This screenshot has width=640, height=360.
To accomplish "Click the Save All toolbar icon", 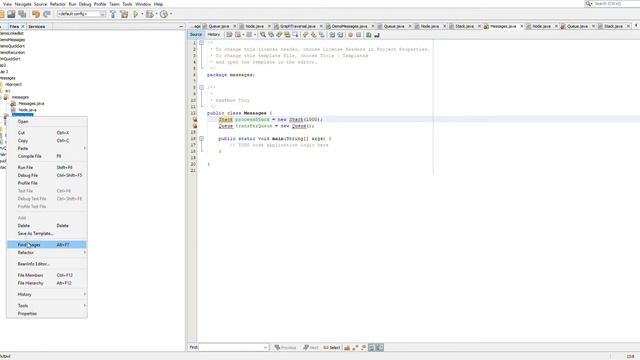I will tap(22, 14).
